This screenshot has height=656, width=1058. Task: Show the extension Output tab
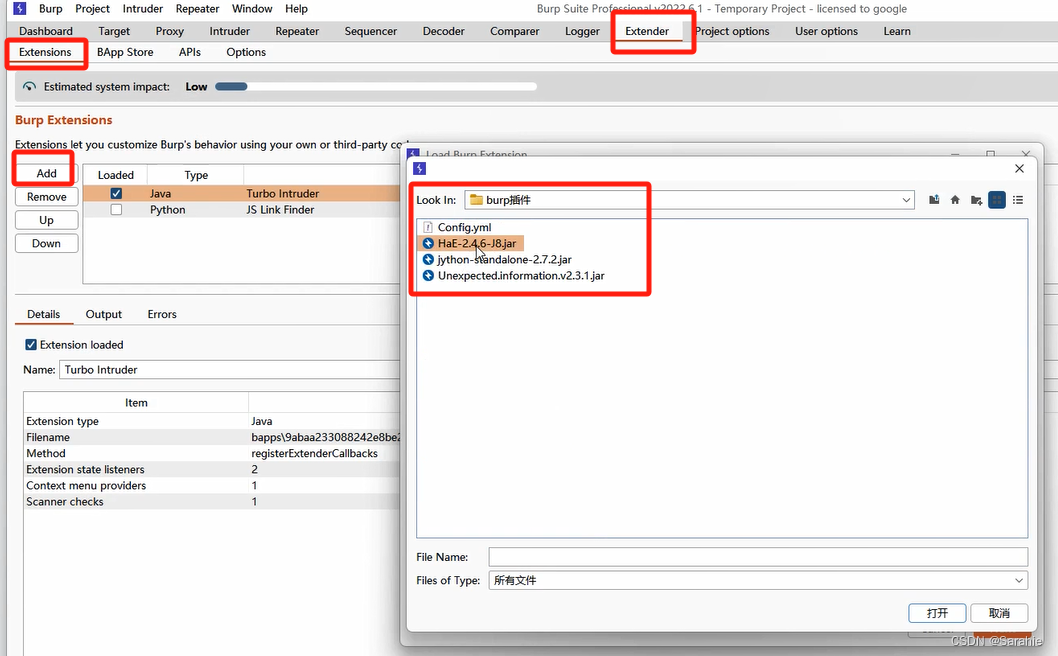coord(103,315)
